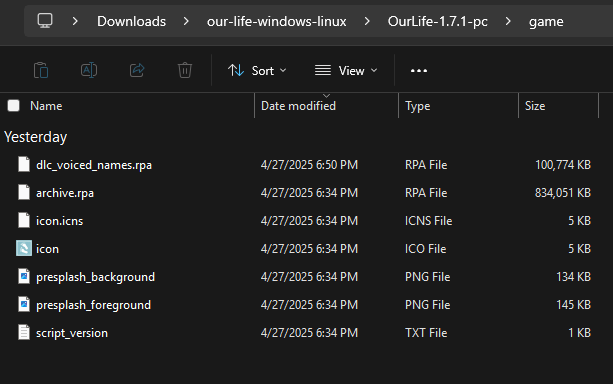Image resolution: width=613 pixels, height=384 pixels.
Task: Click the Rename toolbar icon
Action: tap(89, 70)
